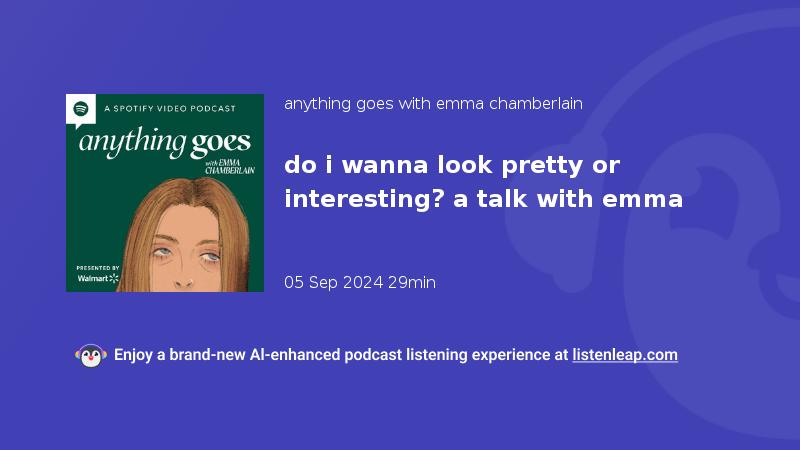Click the episode date '05 Sep 2024 29min'

(360, 282)
